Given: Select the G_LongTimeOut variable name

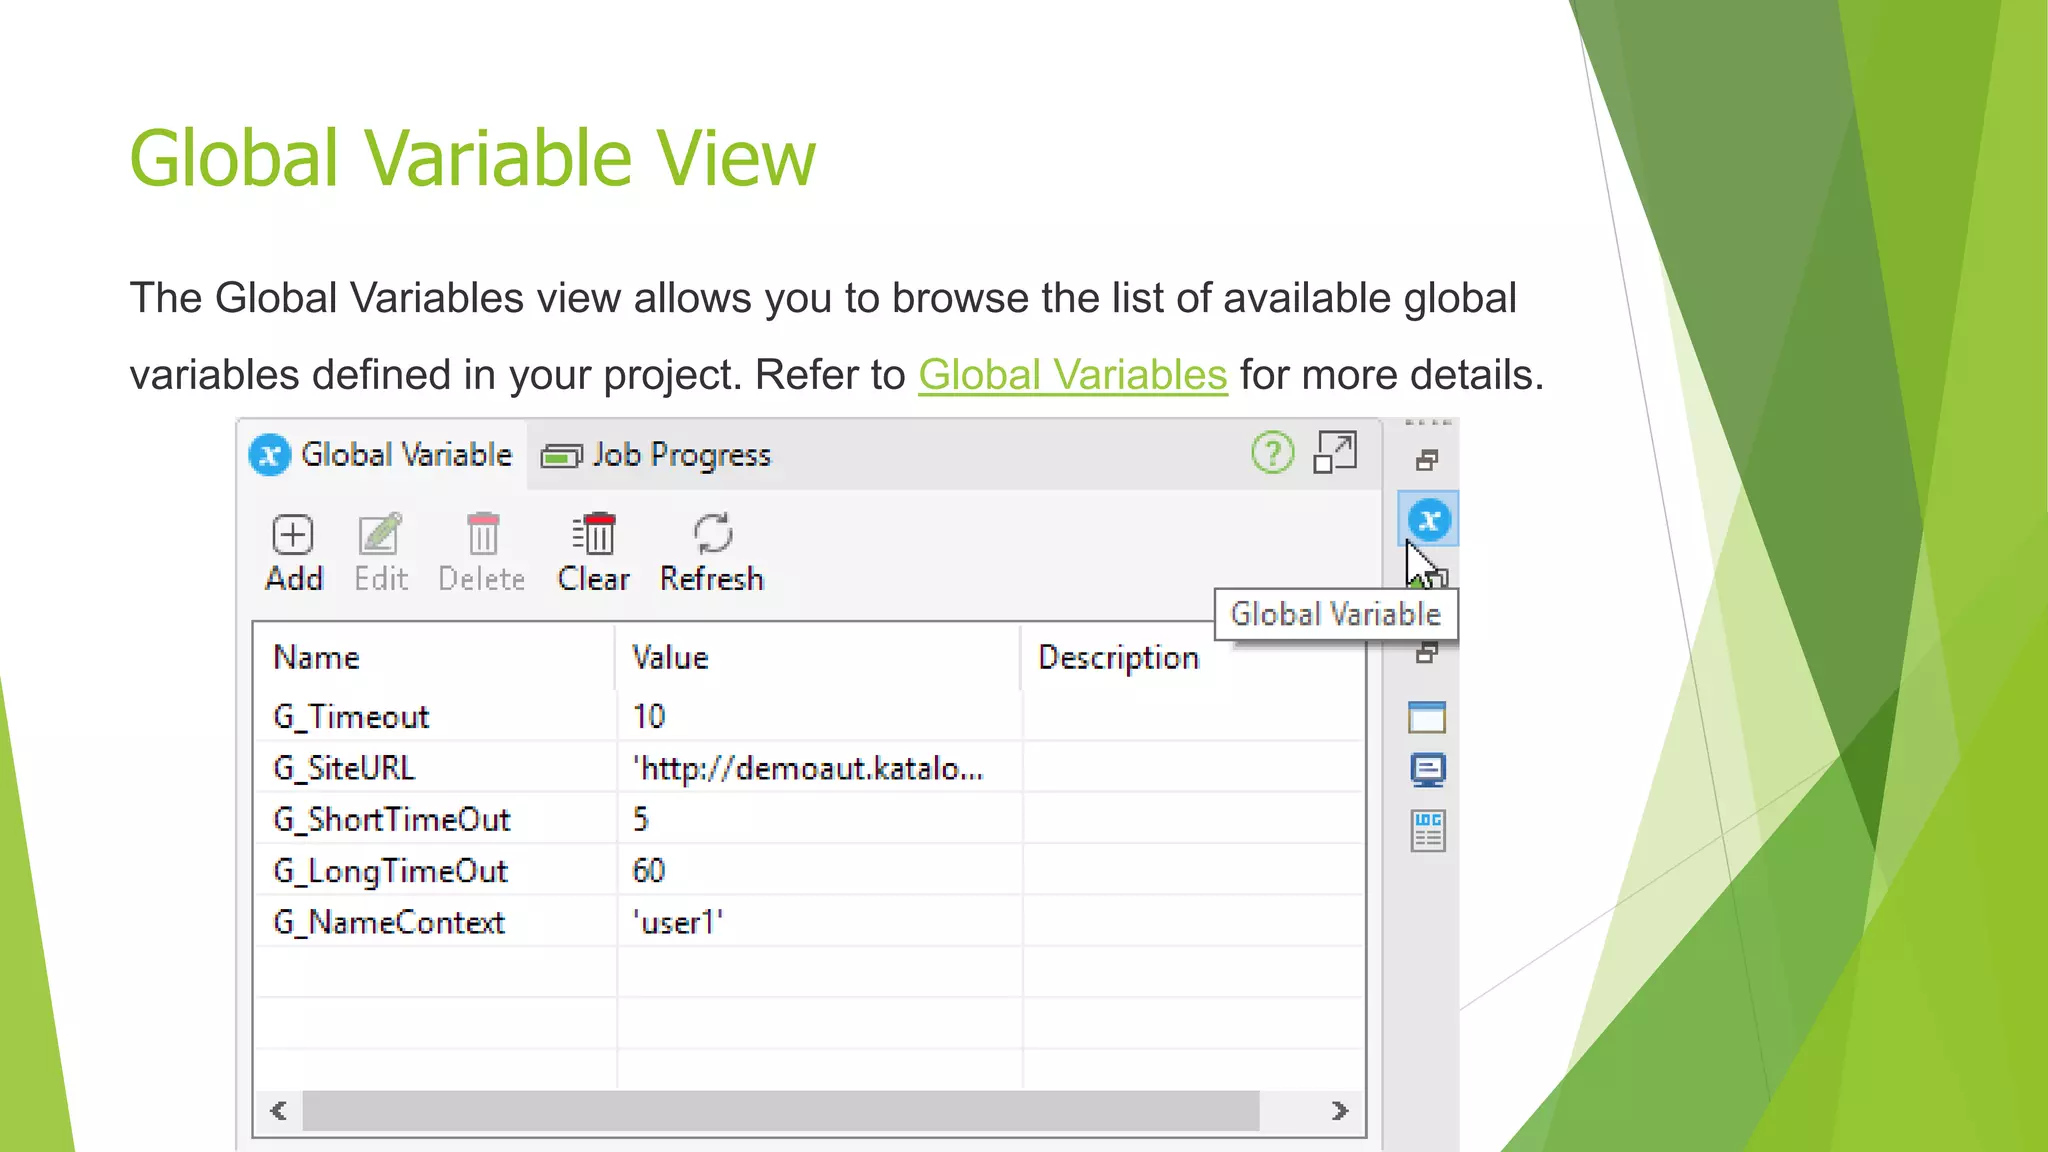Looking at the screenshot, I should [x=391, y=871].
